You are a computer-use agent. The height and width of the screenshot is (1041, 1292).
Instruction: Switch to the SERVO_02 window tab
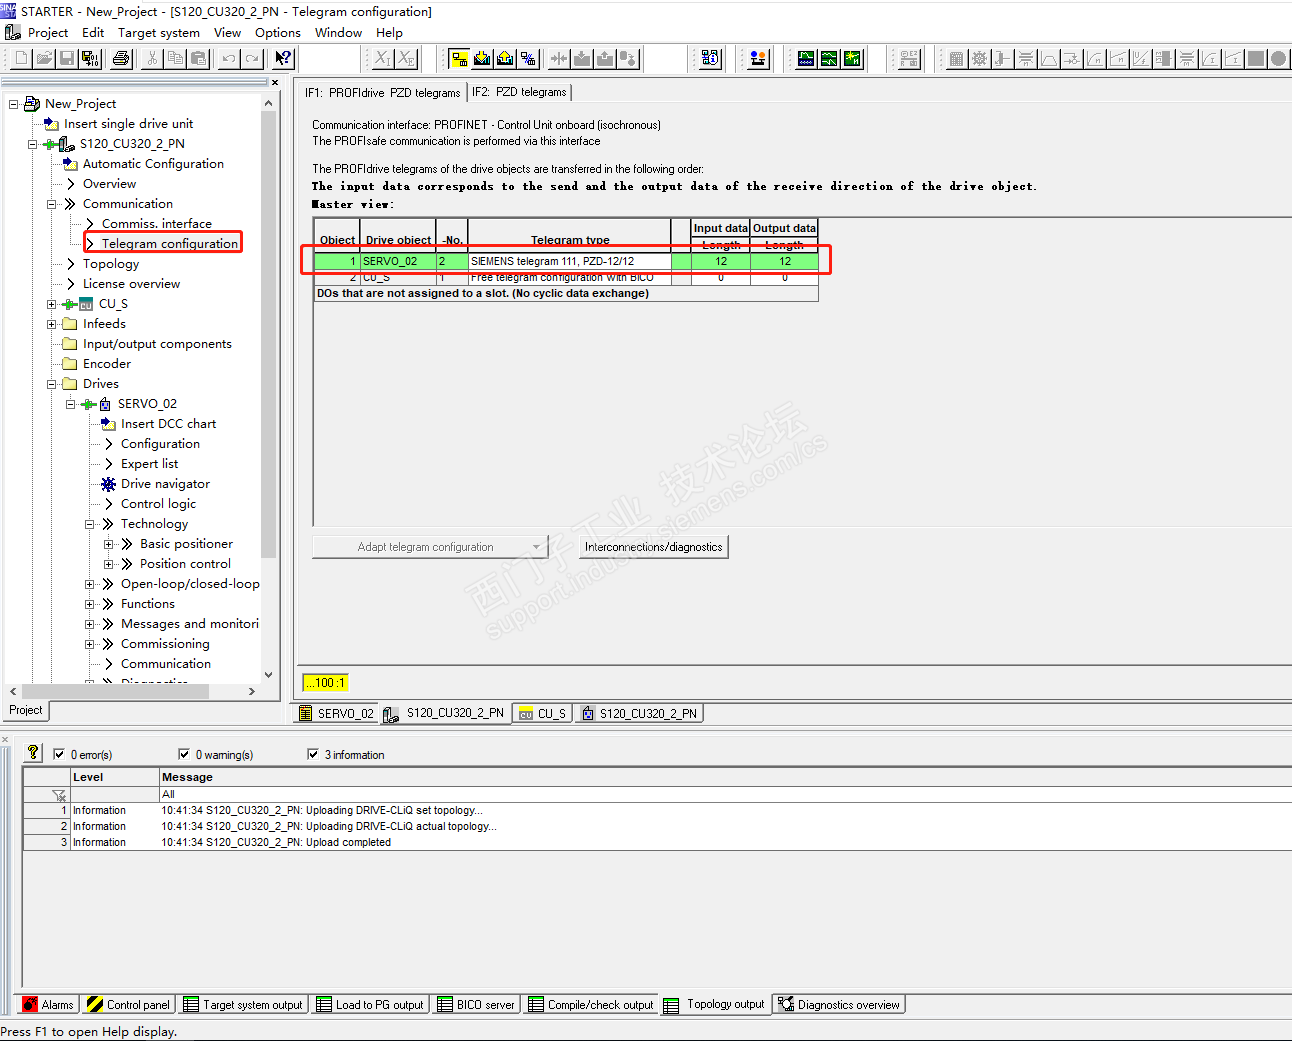pyautogui.click(x=338, y=713)
